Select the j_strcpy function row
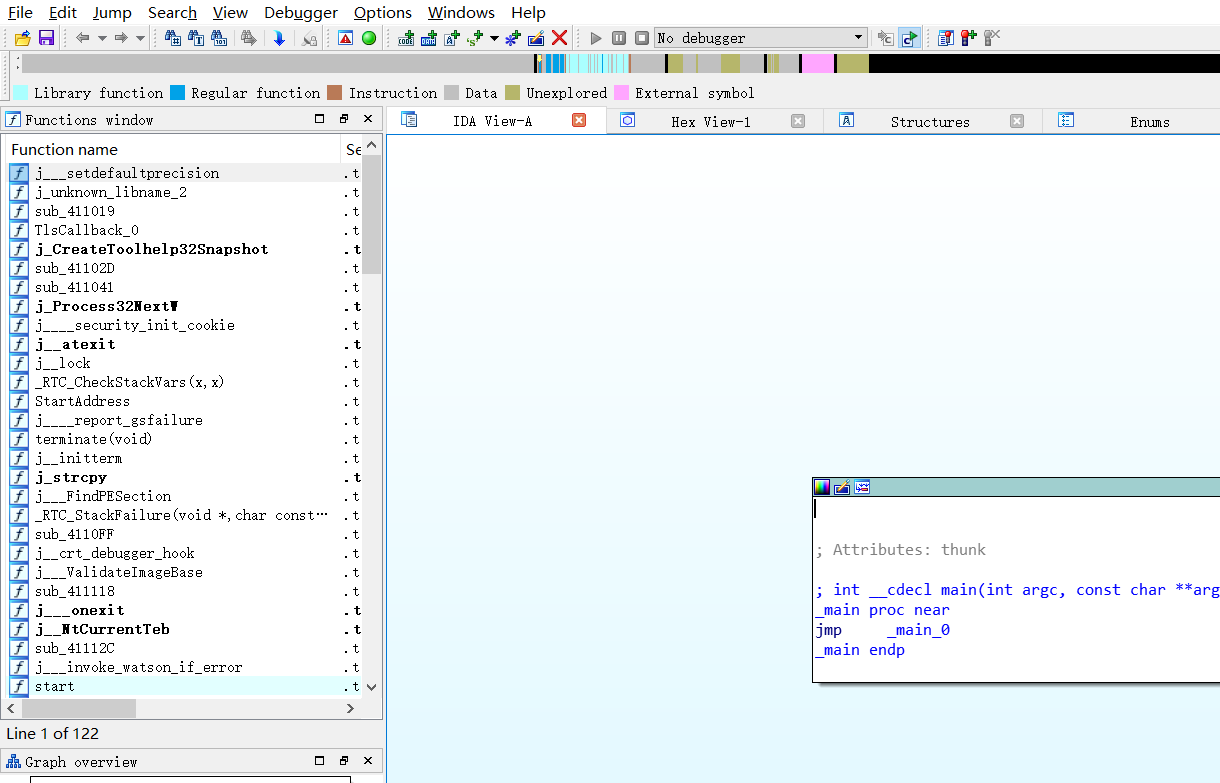Screen dimensions: 1220x783 tap(185, 477)
